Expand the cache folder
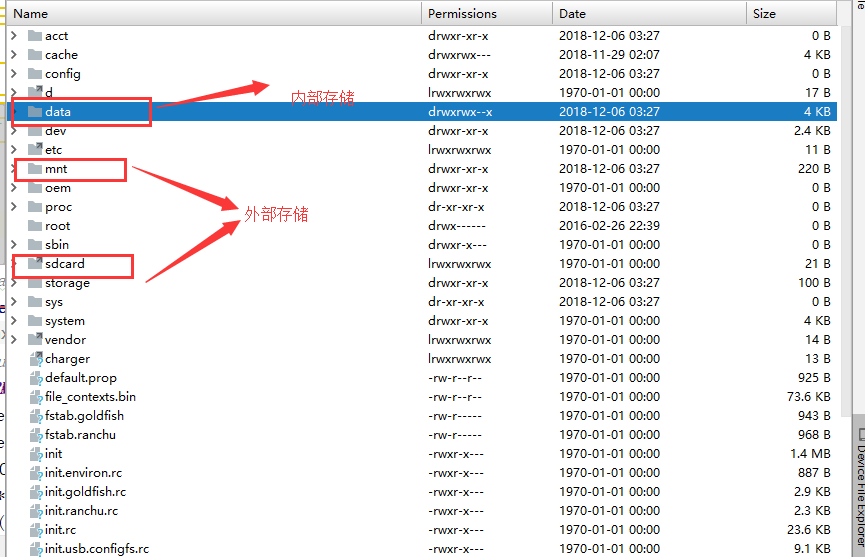Viewport: 865px width, 557px height. pyautogui.click(x=14, y=55)
